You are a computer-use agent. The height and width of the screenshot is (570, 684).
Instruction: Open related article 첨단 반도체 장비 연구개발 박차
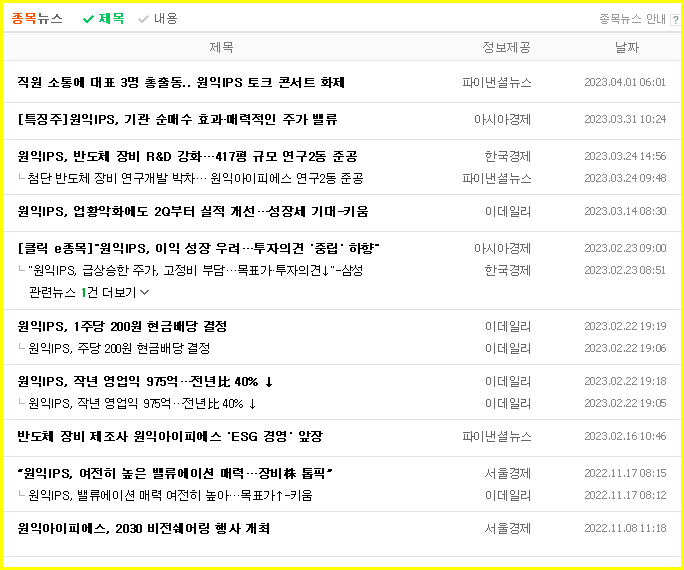(195, 178)
